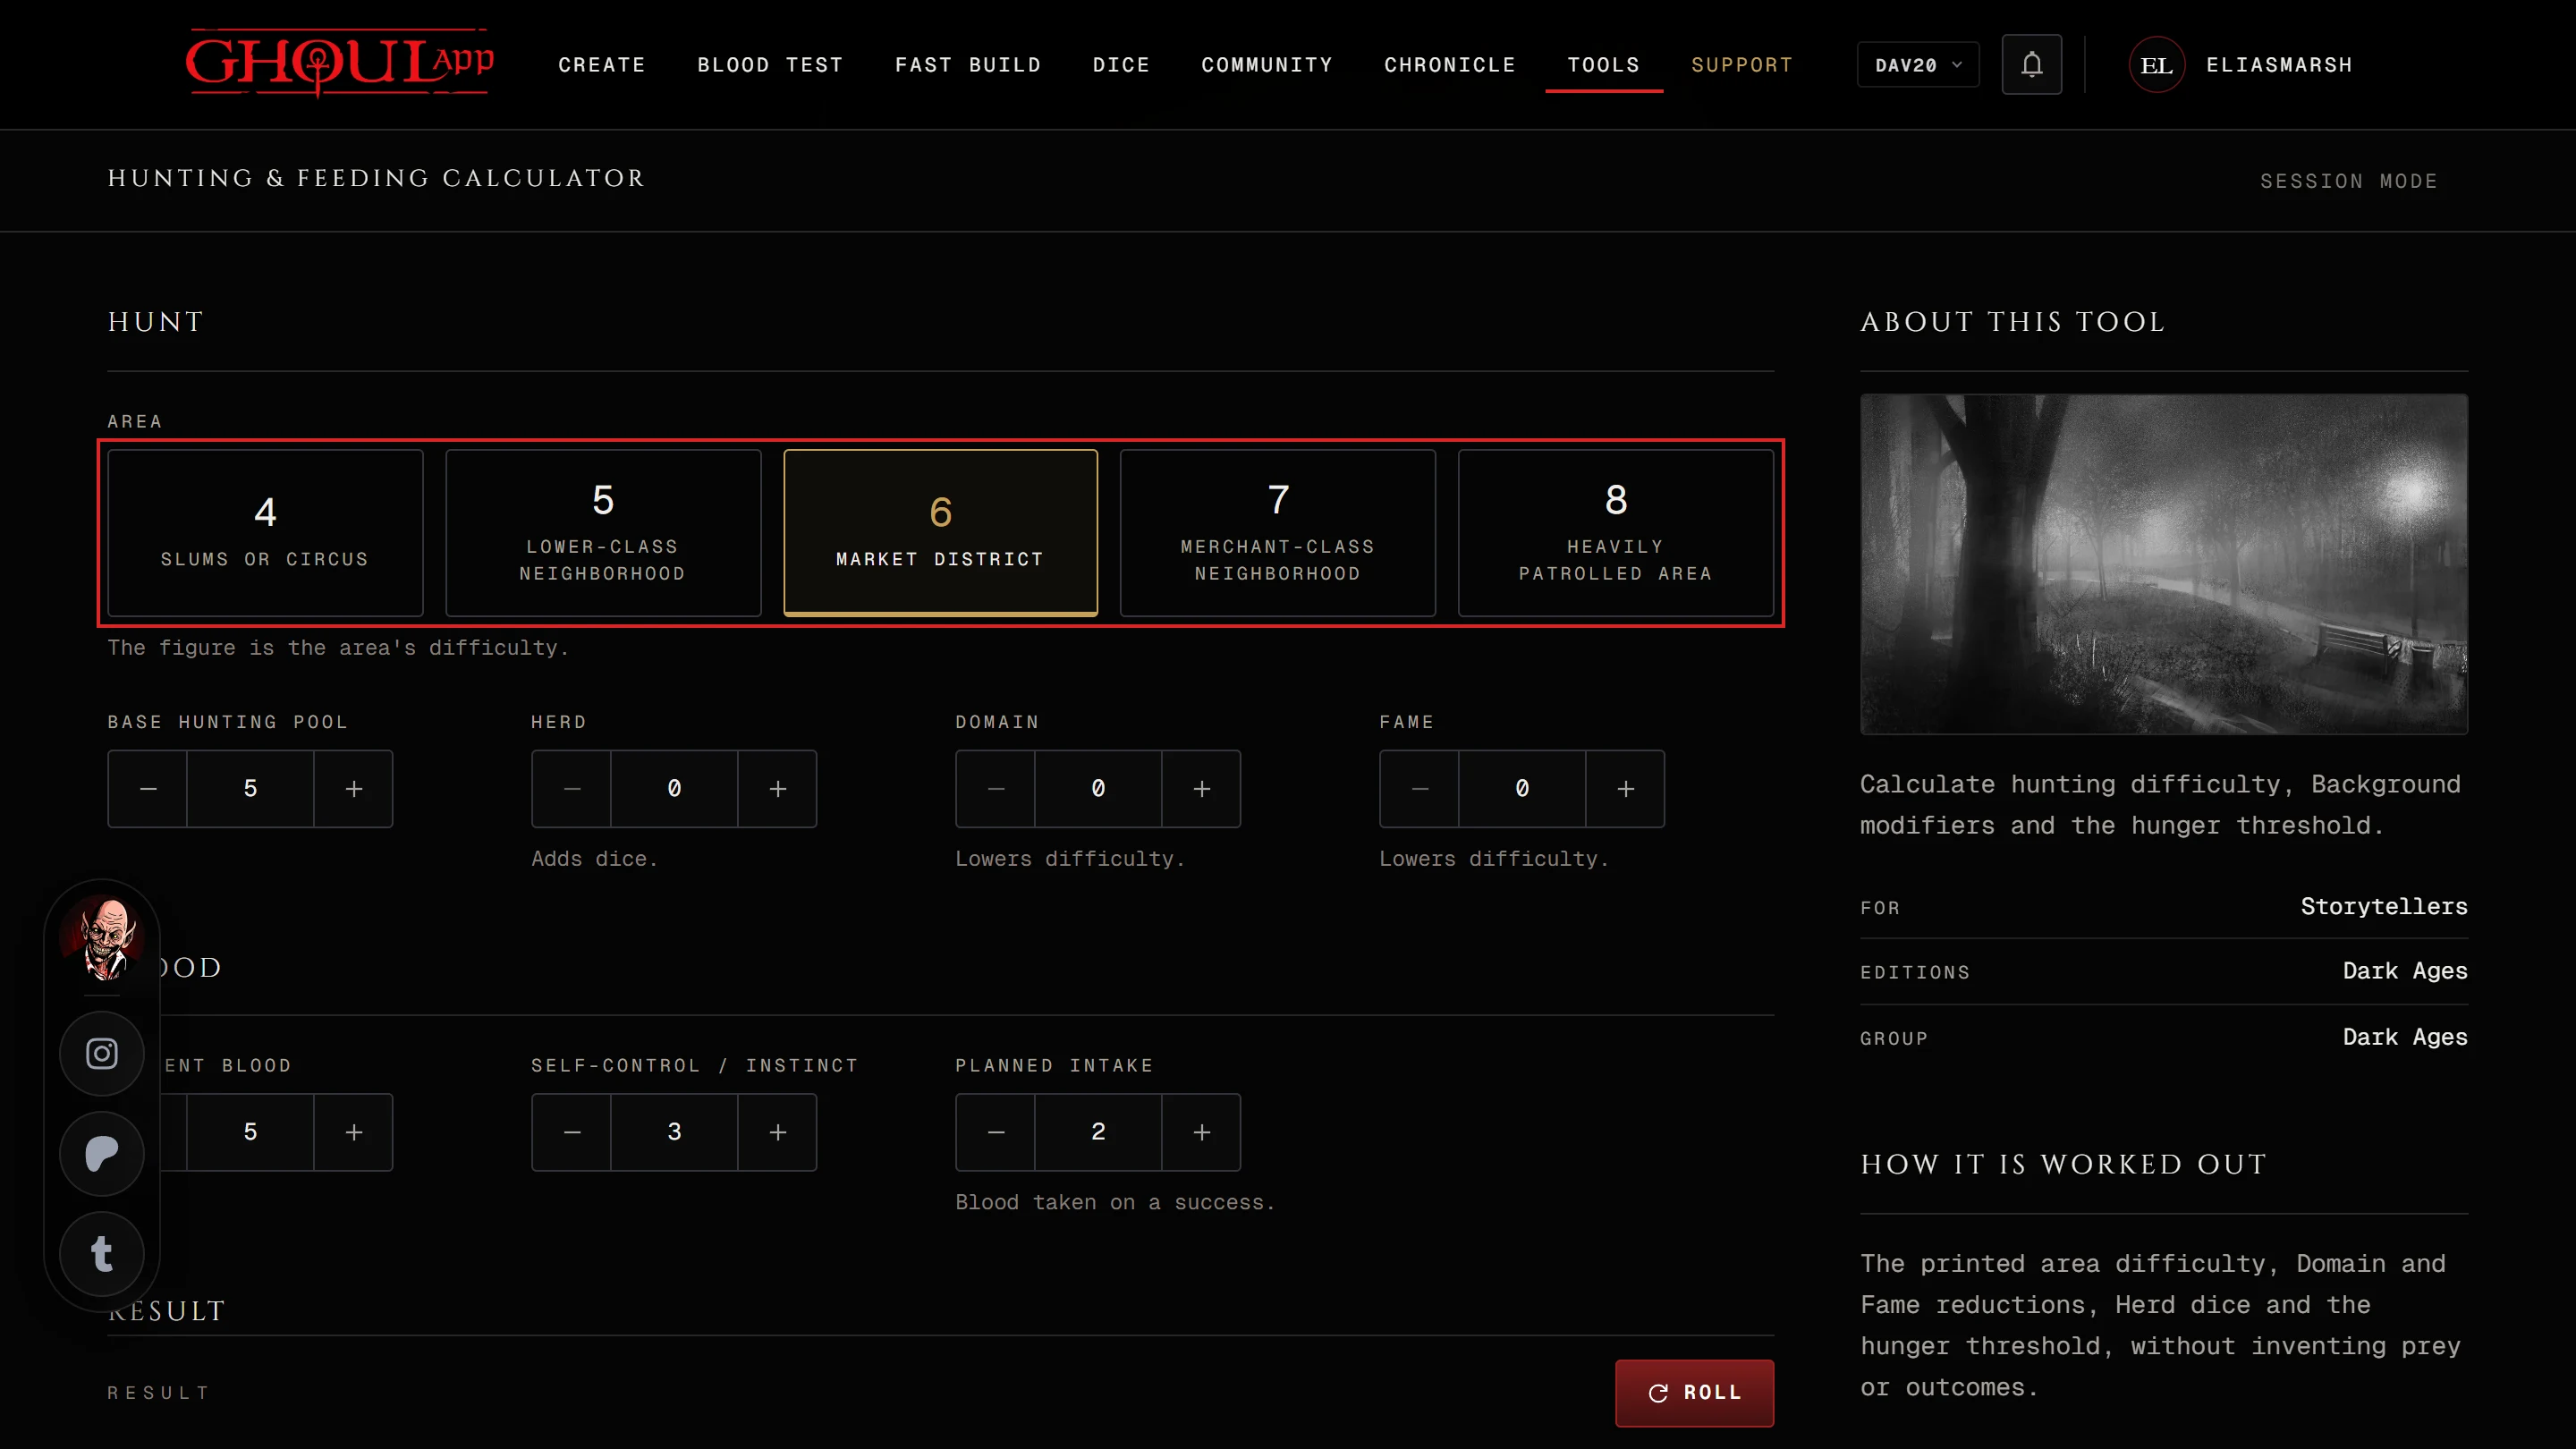Image resolution: width=2576 pixels, height=1449 pixels.
Task: Increase Planned Intake with plus
Action: click(x=1201, y=1132)
